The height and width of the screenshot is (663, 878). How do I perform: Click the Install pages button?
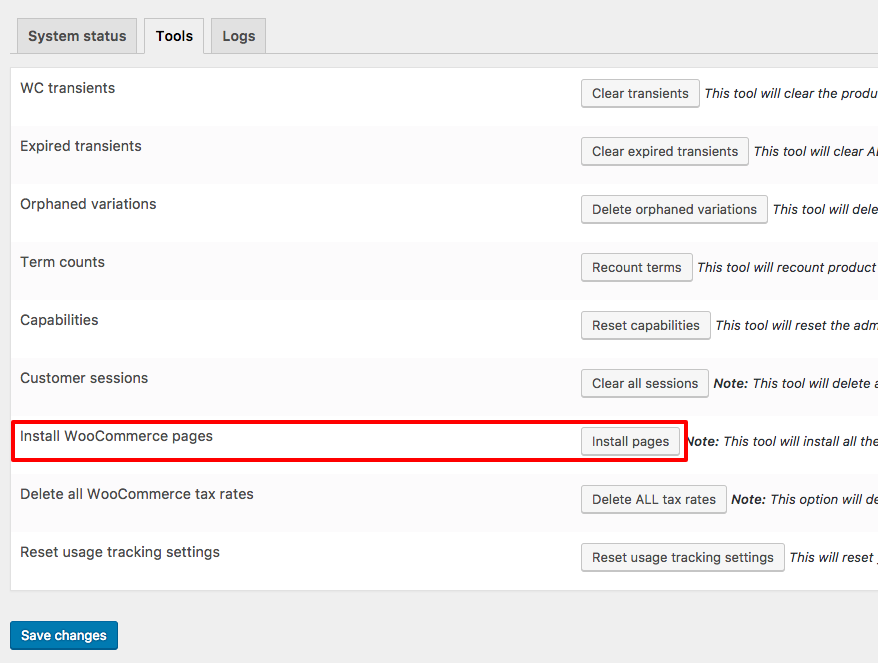(630, 441)
